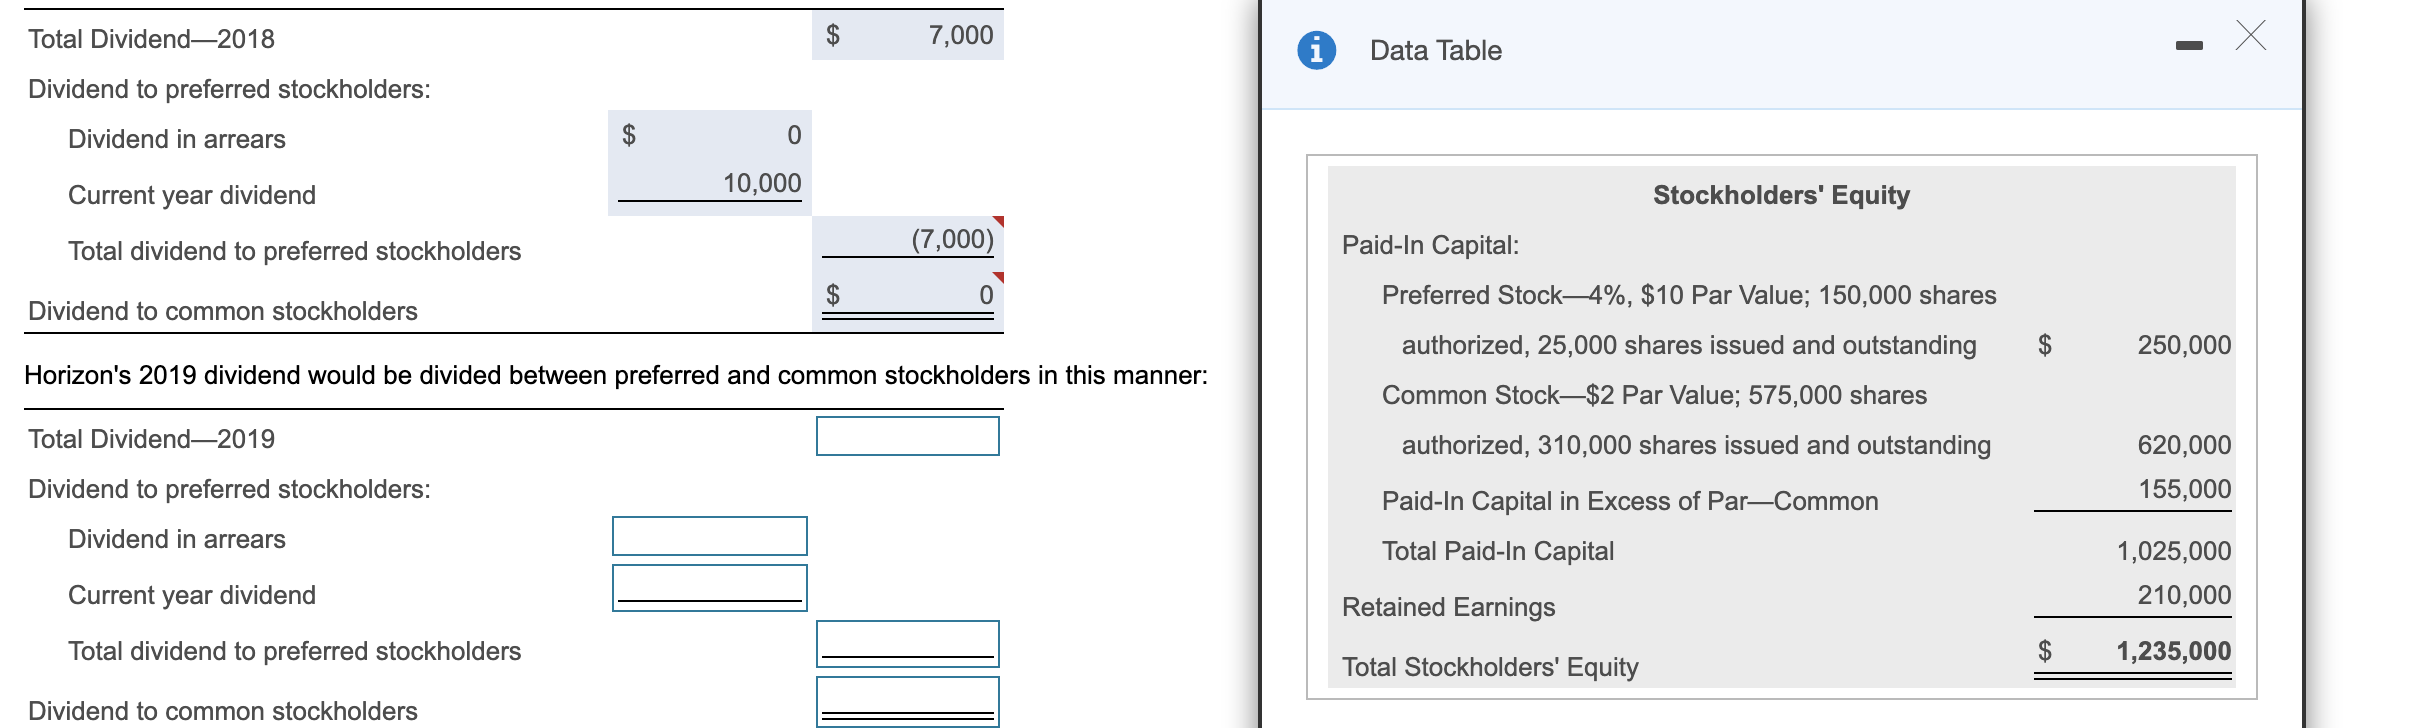Click the Total Dividend—2019 input field
Image resolution: width=2428 pixels, height=728 pixels.
pos(907,436)
